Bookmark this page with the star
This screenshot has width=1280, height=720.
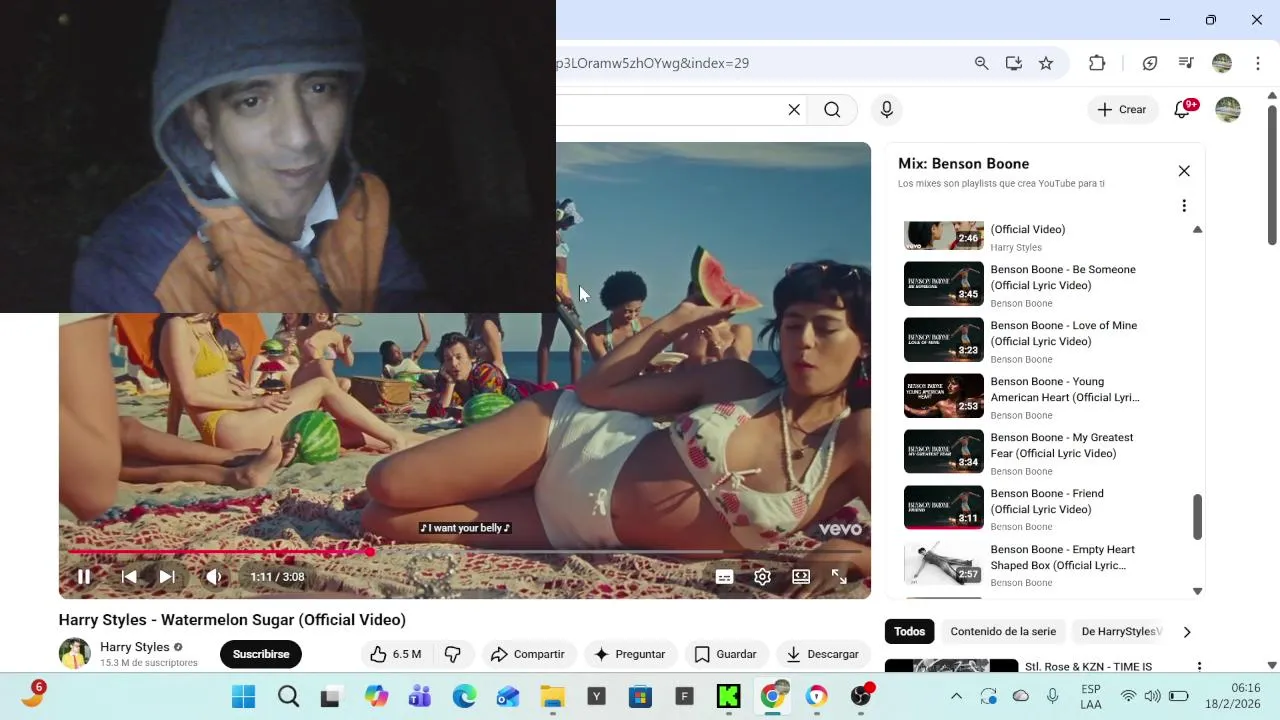coord(1046,63)
